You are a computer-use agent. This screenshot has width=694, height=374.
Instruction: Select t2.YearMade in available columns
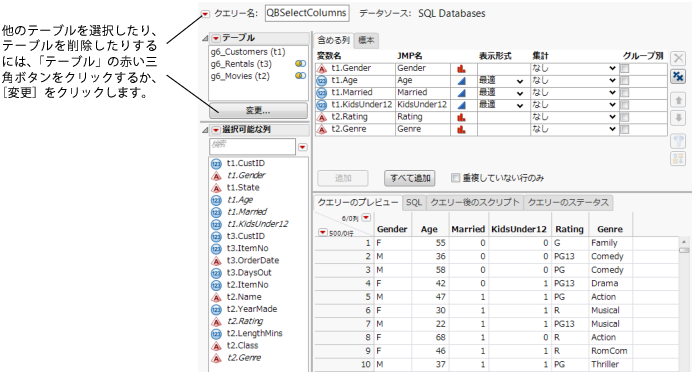[252, 309]
